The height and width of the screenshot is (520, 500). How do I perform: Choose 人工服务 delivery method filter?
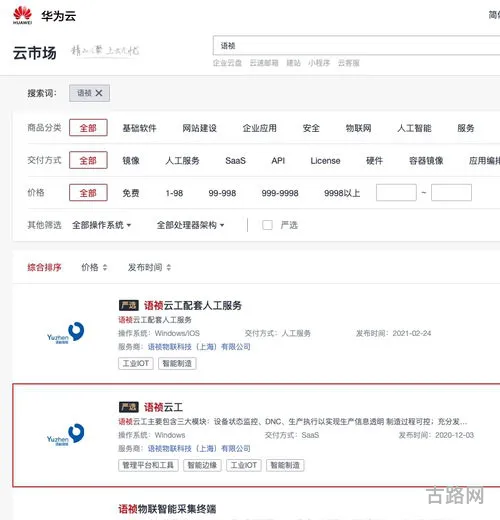pos(182,161)
